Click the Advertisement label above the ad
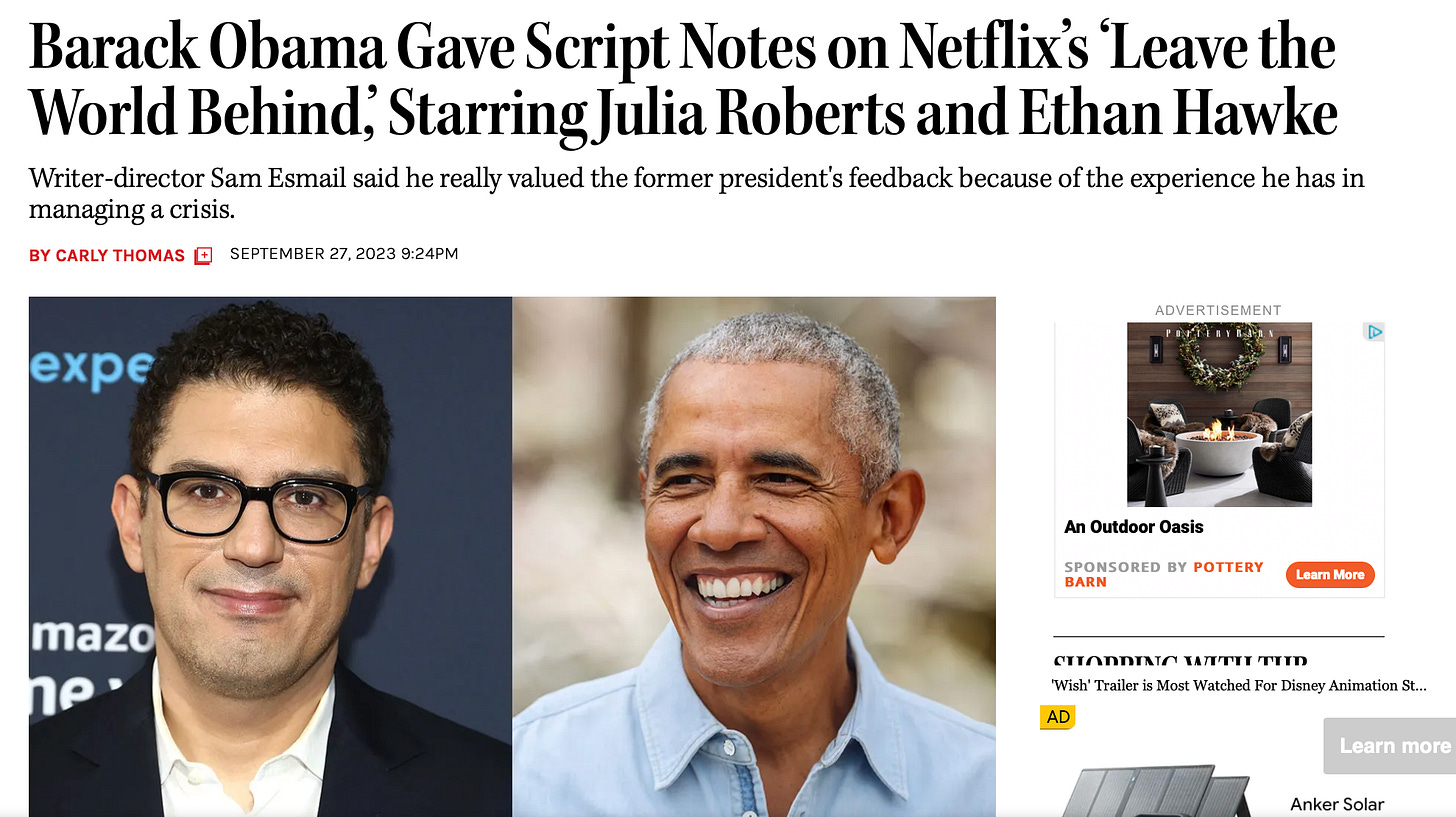 (1218, 310)
